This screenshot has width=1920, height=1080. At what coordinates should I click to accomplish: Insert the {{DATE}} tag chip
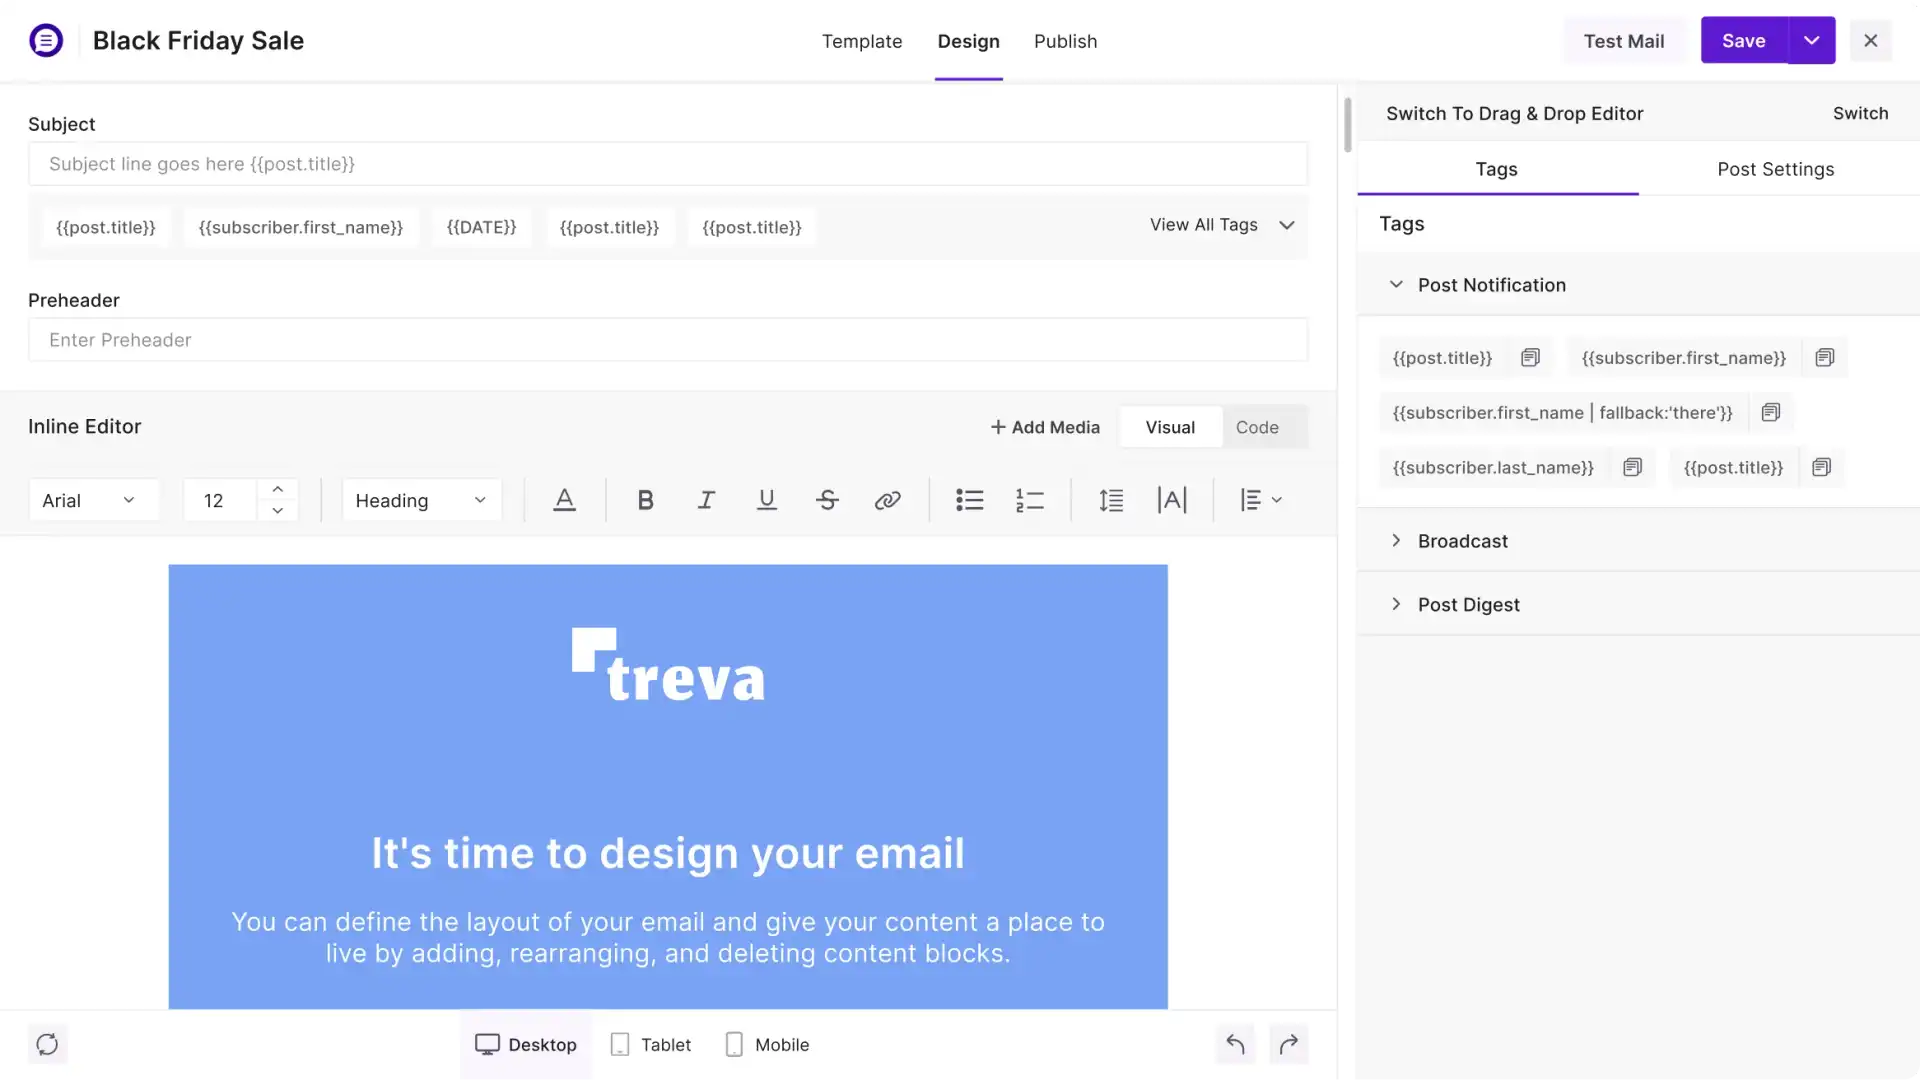481,227
